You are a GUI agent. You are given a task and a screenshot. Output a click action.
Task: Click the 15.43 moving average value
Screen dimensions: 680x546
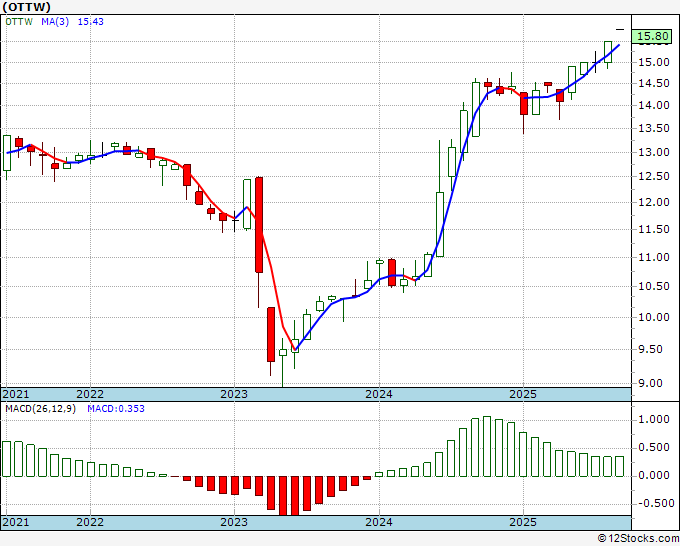click(x=91, y=22)
